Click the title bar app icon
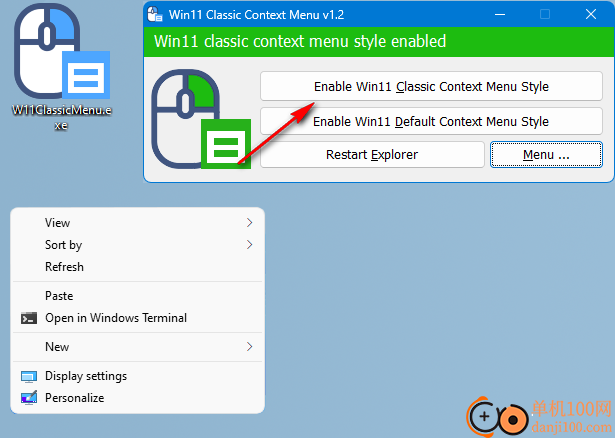Viewport: 615px width, 438px height. [155, 14]
